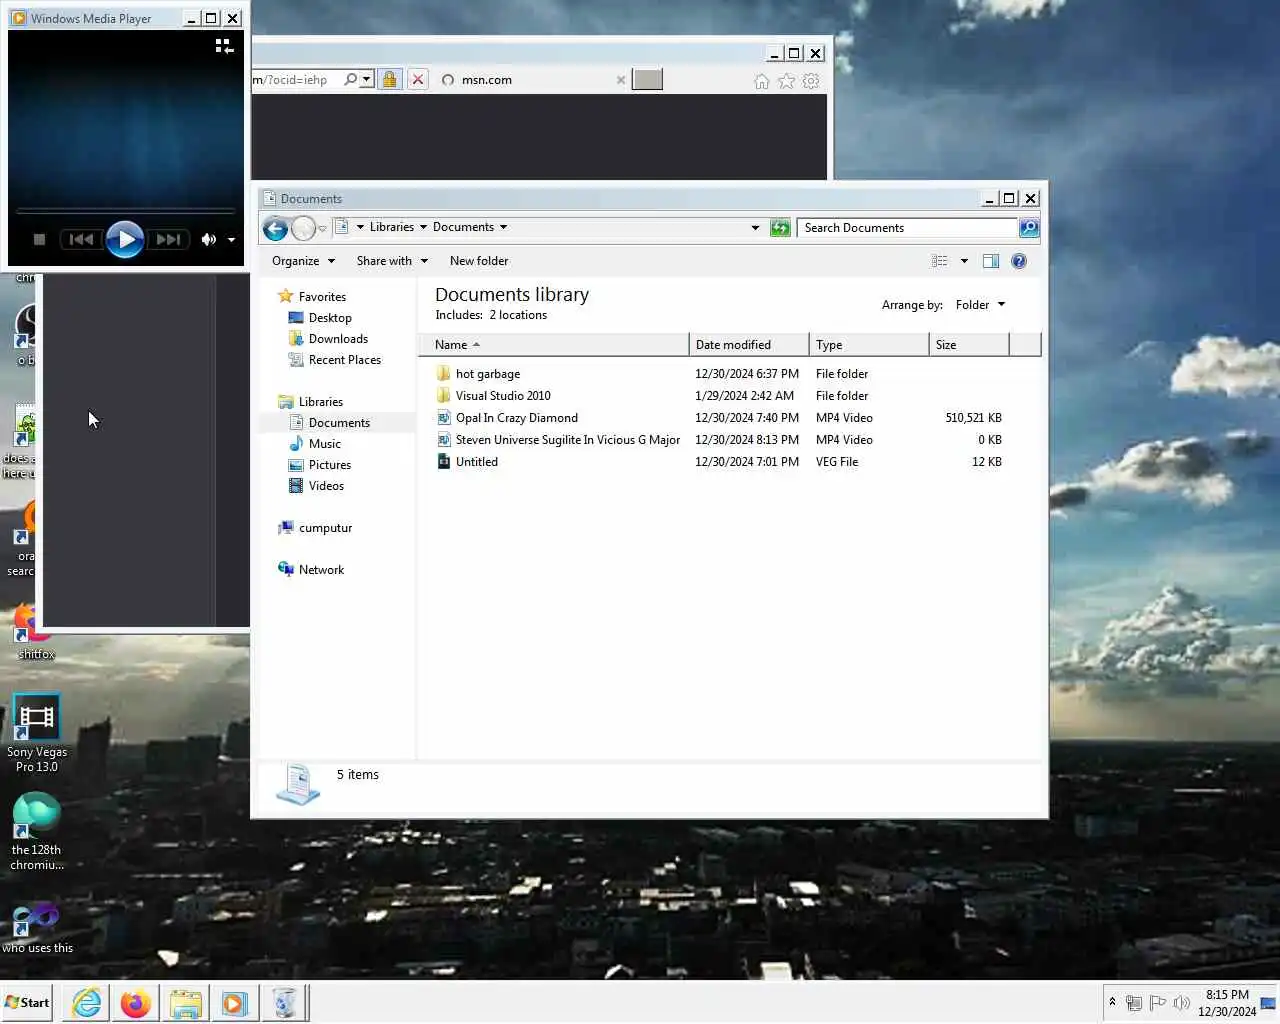Sort files by Date modified column

tap(749, 345)
